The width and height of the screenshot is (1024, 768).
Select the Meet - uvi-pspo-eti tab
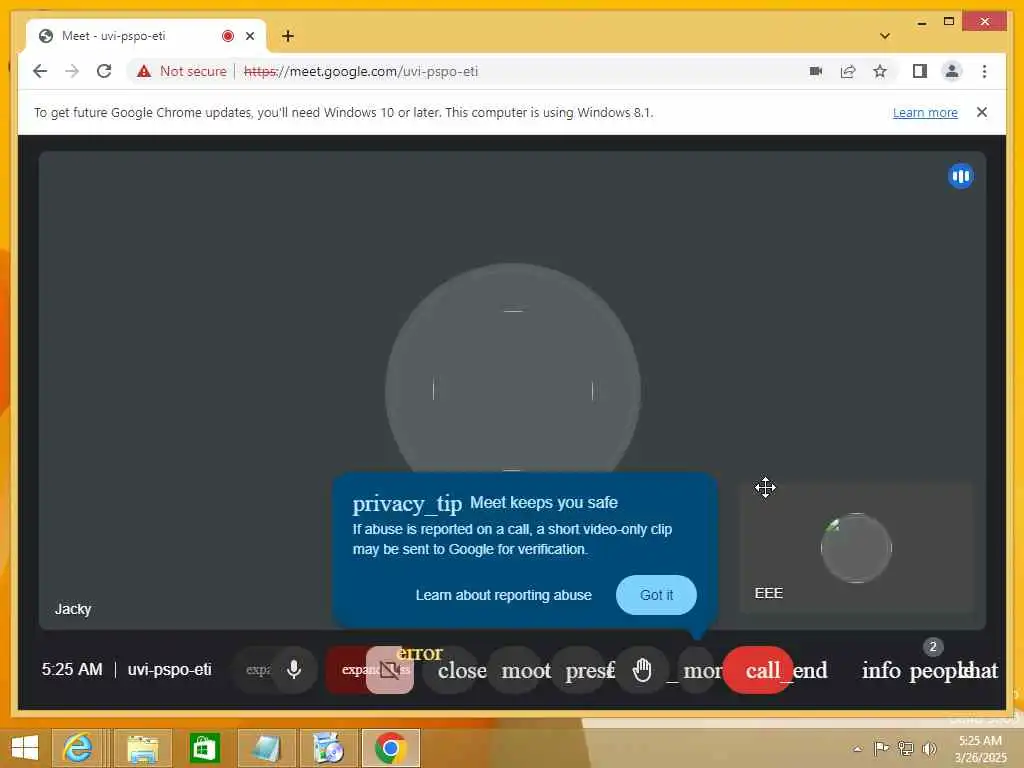point(146,36)
